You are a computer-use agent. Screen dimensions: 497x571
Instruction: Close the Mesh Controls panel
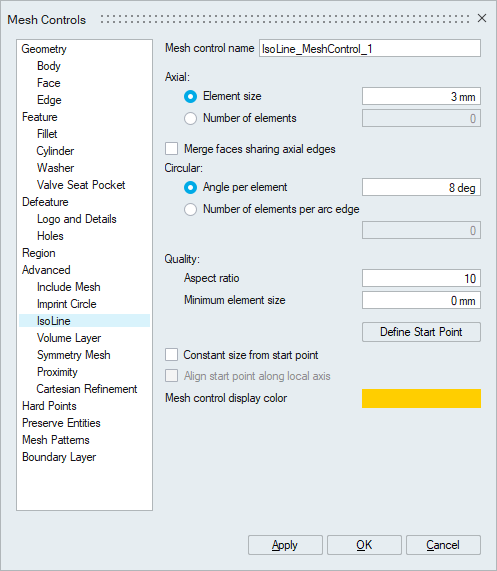pos(482,18)
